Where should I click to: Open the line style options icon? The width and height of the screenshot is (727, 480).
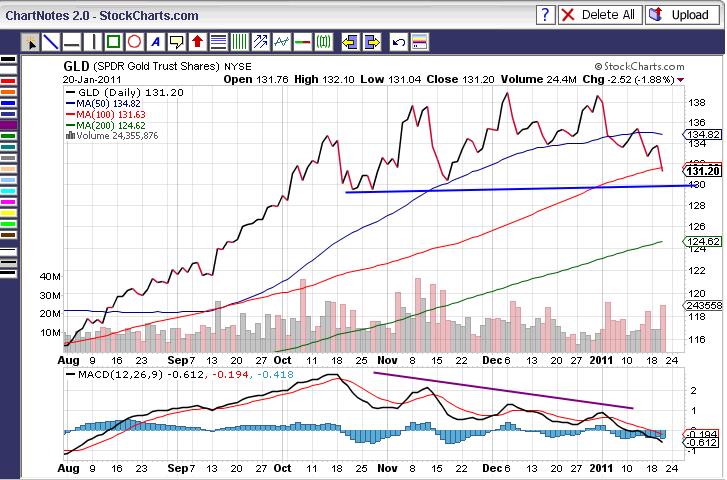click(x=419, y=42)
